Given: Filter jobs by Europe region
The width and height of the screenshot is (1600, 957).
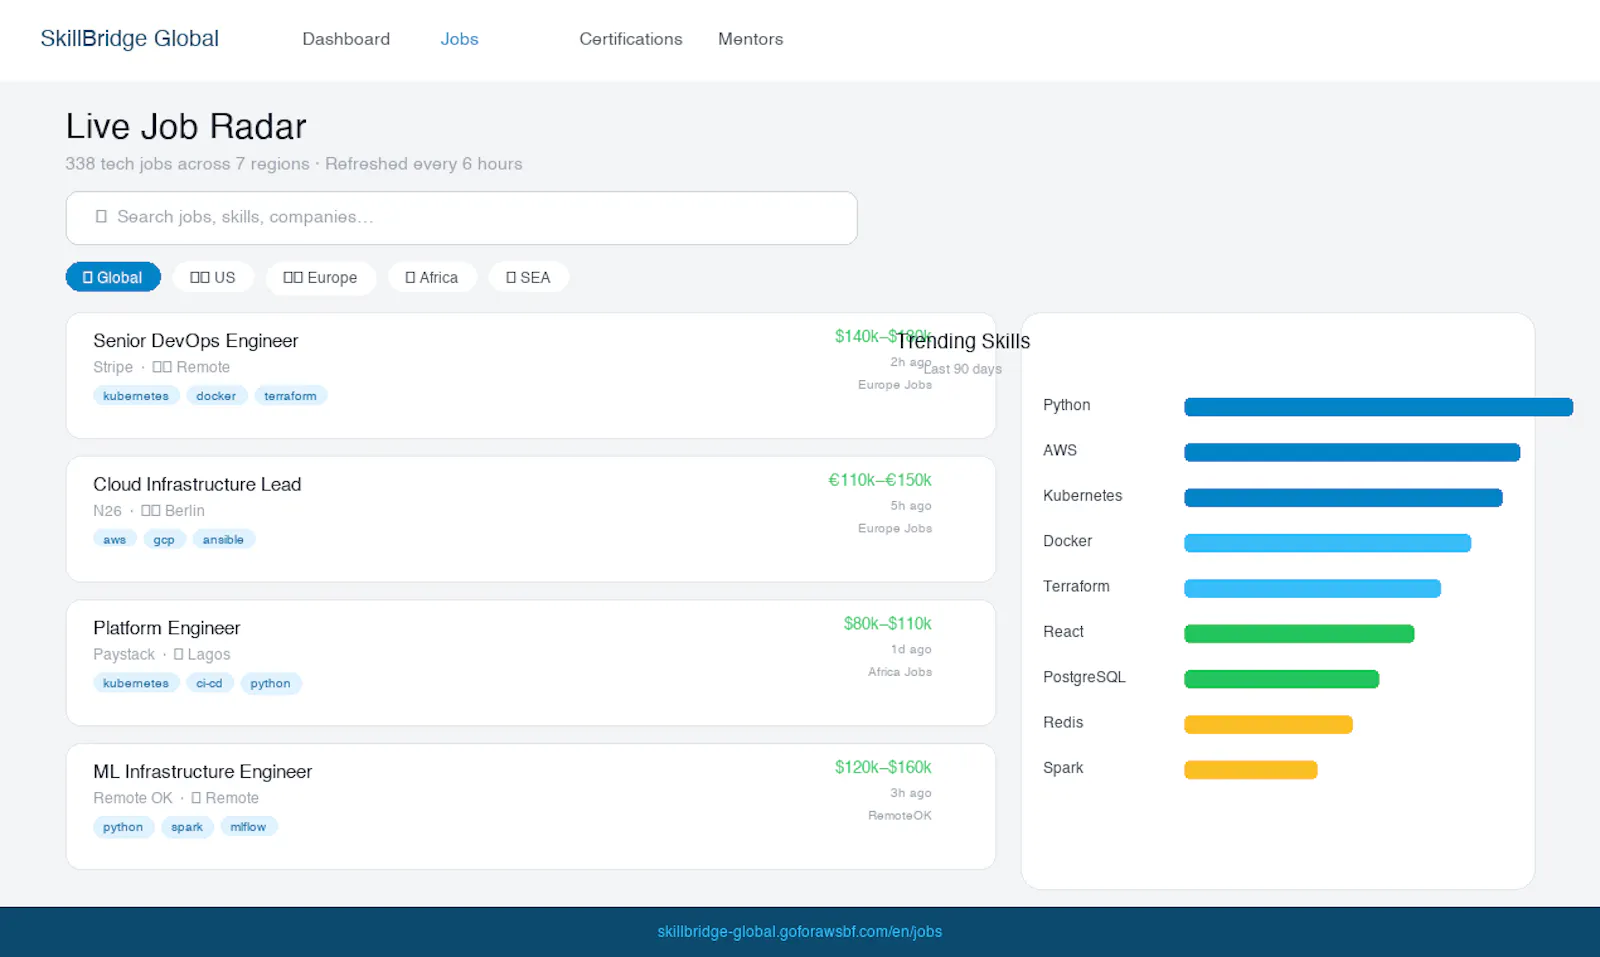Looking at the screenshot, I should pos(320,277).
